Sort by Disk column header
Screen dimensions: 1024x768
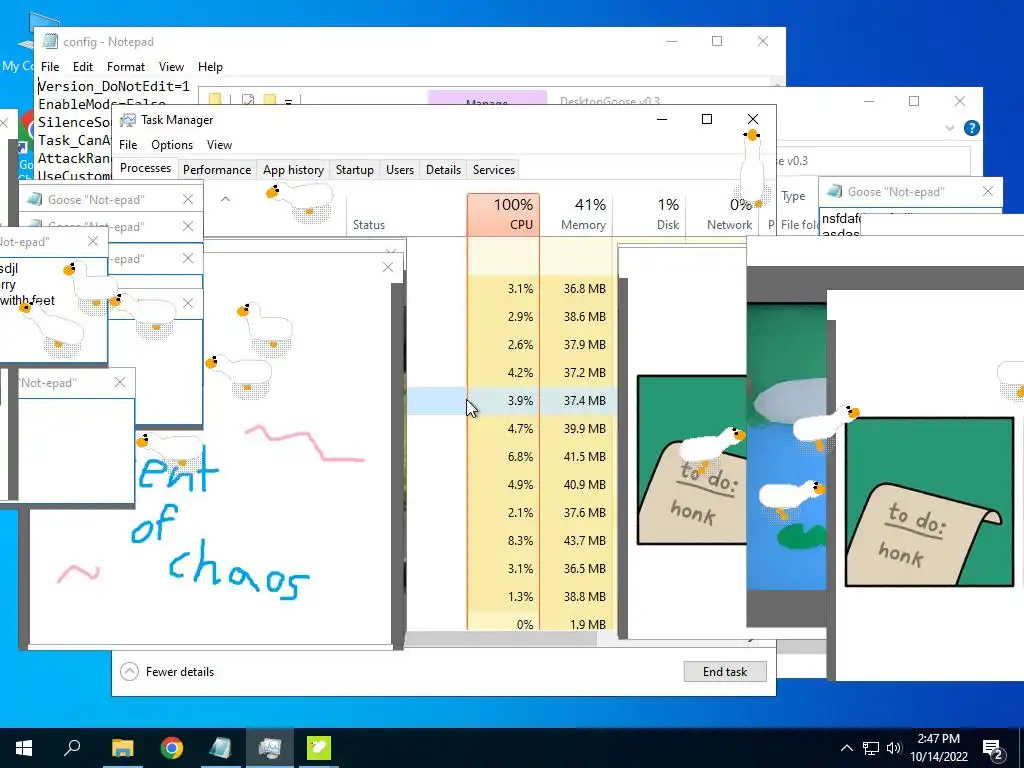tap(649, 214)
